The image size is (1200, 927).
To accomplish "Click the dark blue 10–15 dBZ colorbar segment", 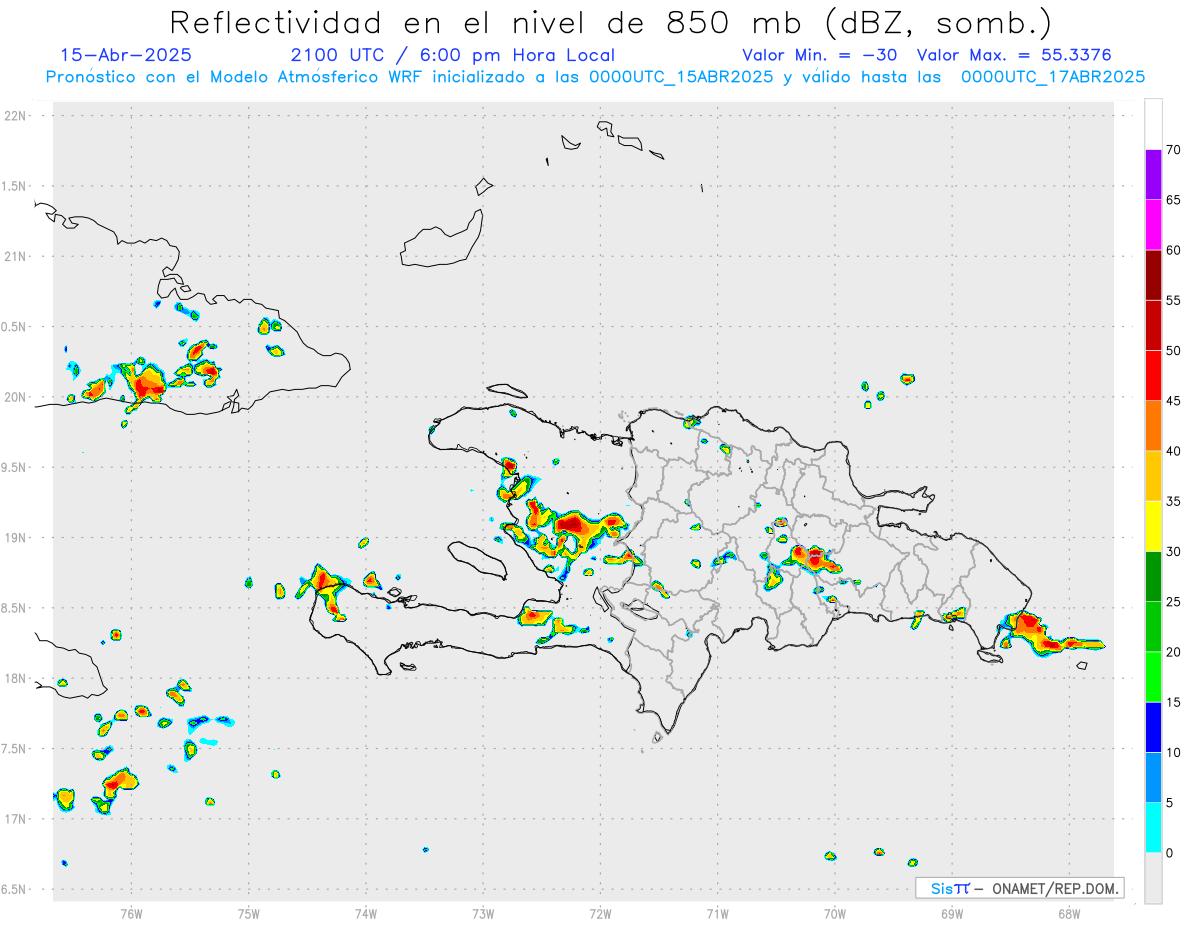I will 1153,727.
